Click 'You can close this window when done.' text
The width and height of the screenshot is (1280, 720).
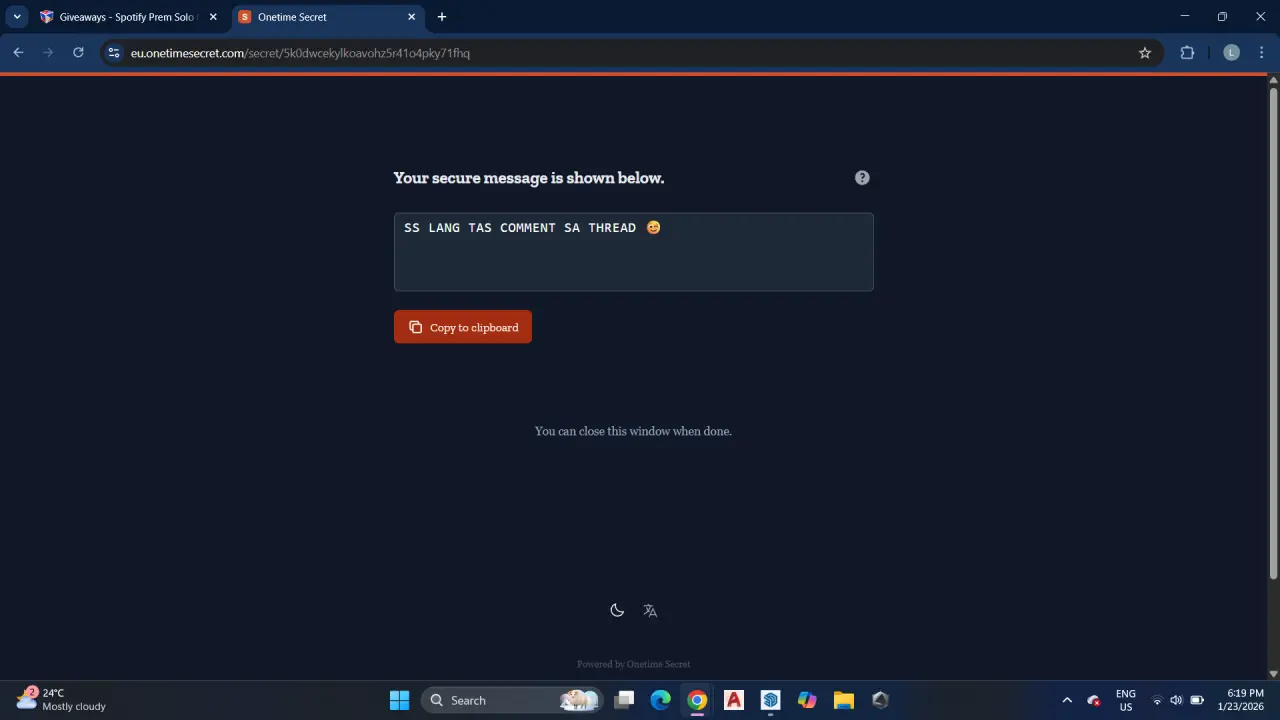633,431
